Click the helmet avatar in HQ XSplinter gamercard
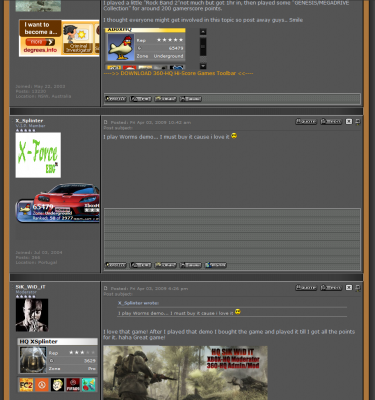375x400 pixels. tap(33, 360)
